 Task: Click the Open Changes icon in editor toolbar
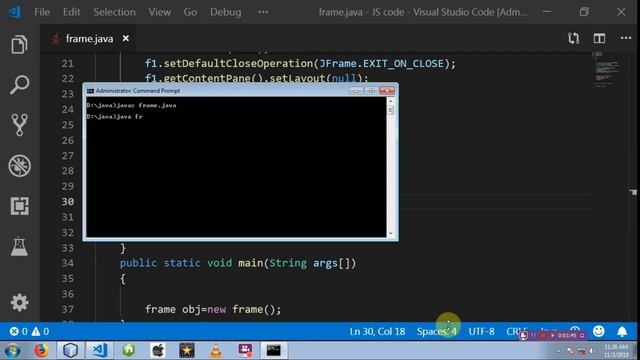(573, 38)
